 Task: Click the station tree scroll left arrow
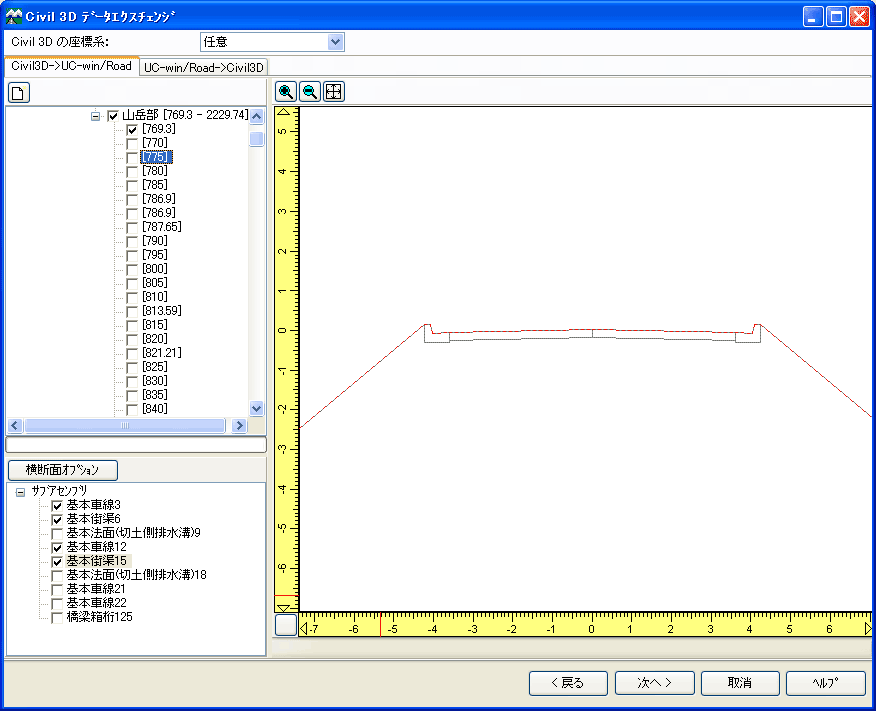click(x=15, y=426)
